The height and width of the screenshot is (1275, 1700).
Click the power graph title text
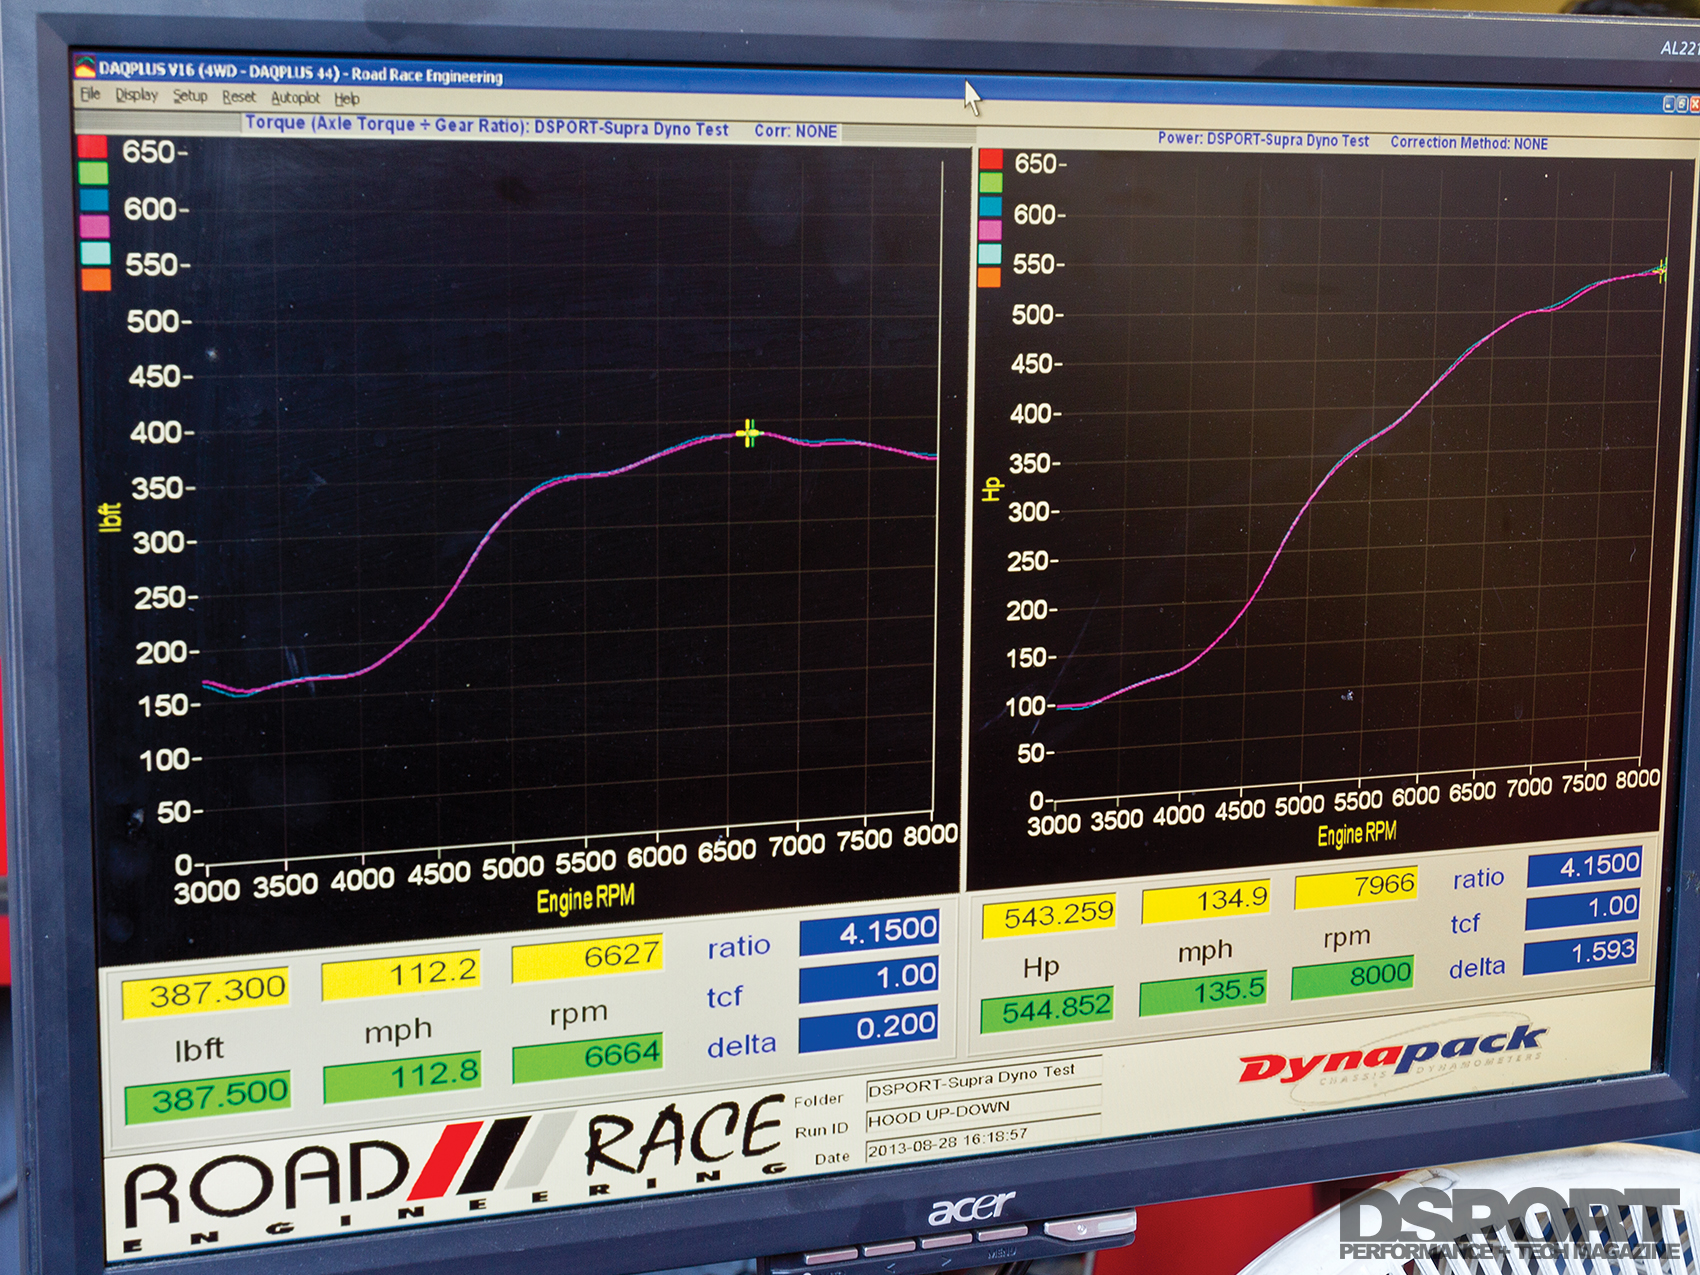click(1263, 139)
